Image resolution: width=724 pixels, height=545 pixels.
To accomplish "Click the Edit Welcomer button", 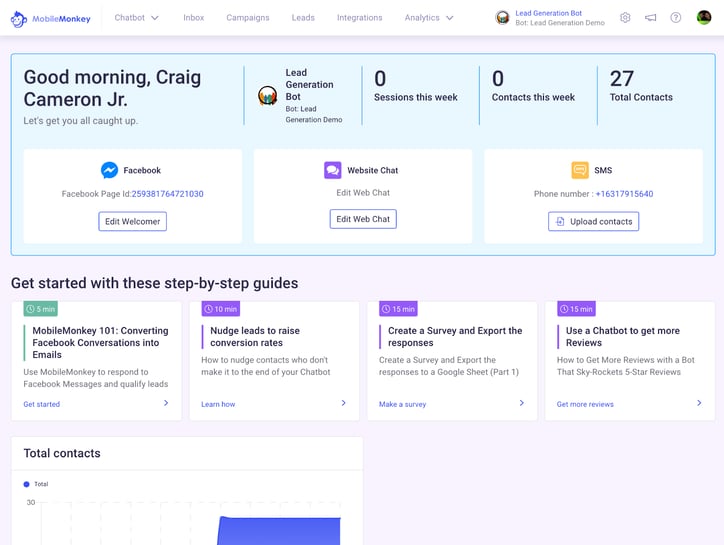I will pyautogui.click(x=133, y=221).
